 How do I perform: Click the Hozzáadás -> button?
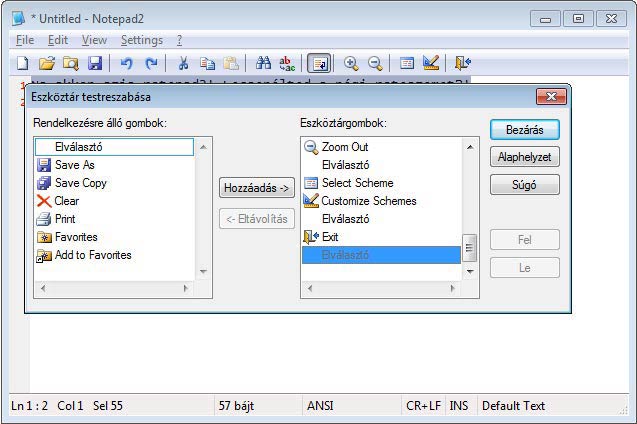[257, 188]
